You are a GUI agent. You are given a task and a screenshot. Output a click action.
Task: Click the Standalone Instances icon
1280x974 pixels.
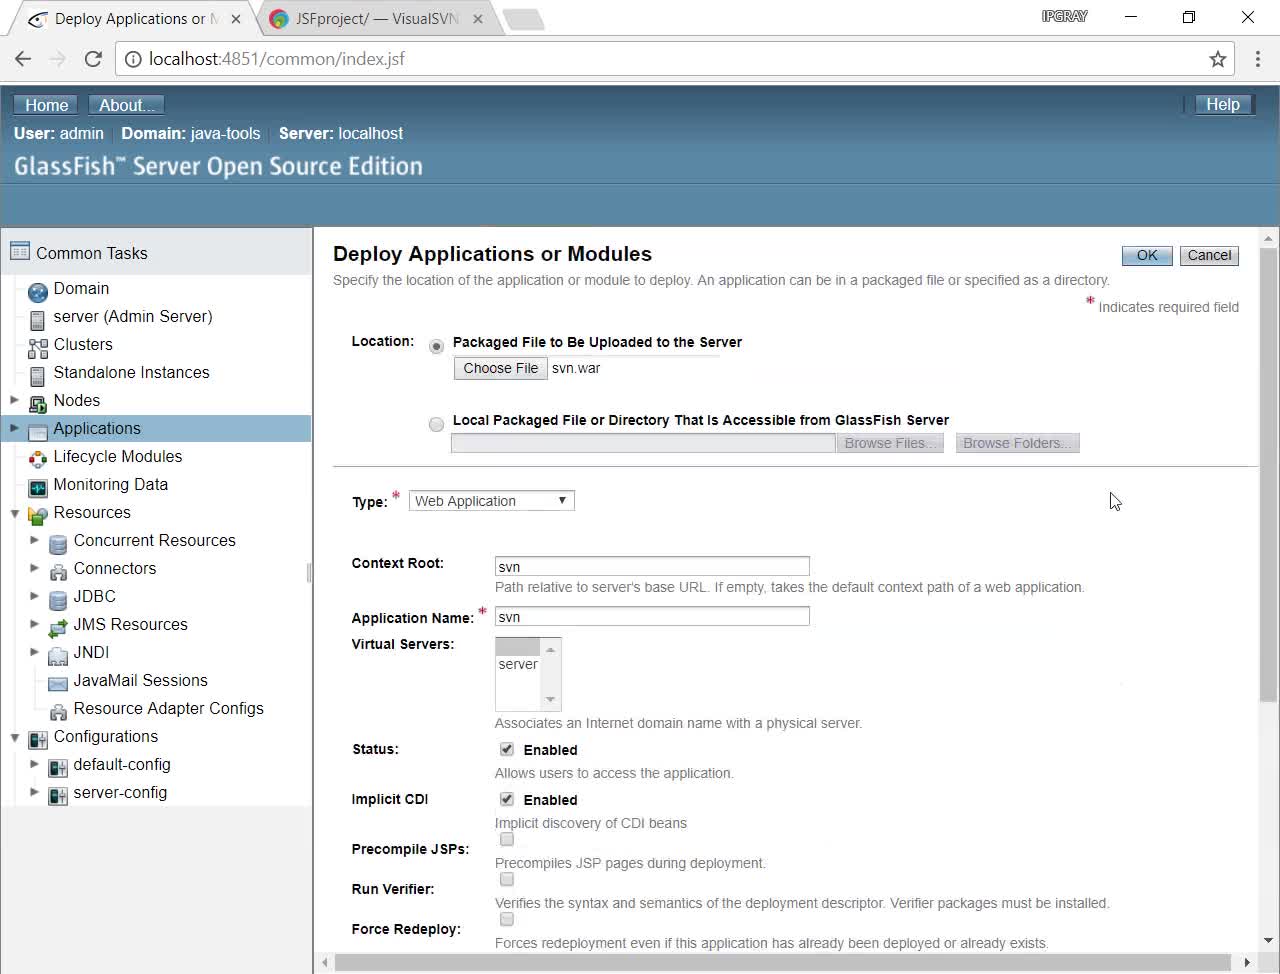[x=37, y=376]
